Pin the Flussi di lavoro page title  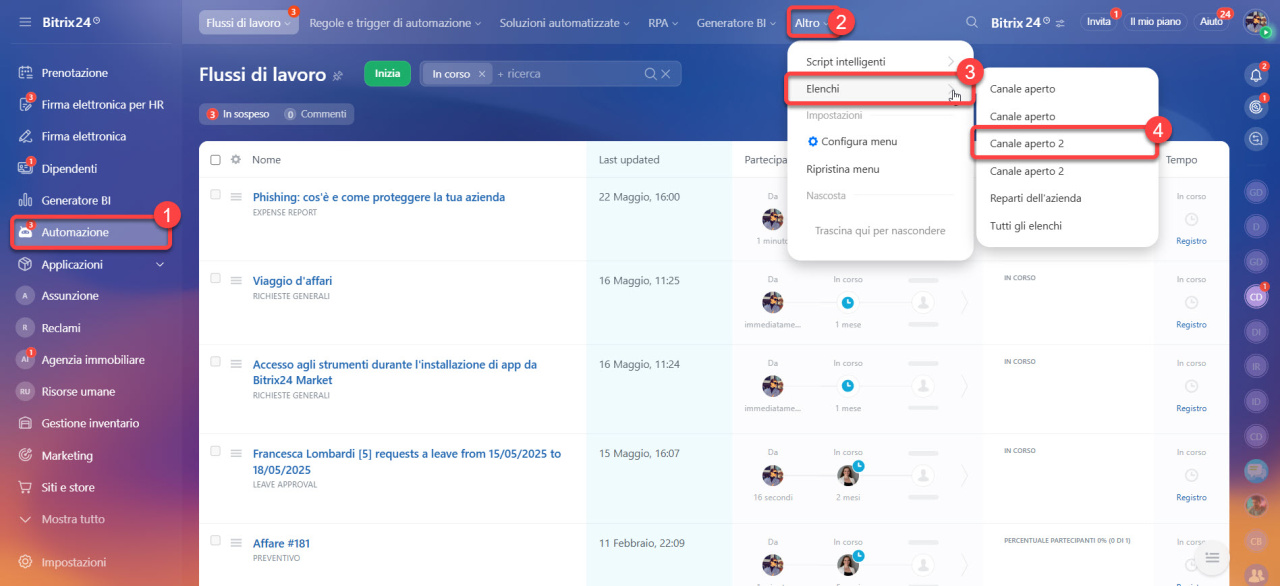point(338,75)
